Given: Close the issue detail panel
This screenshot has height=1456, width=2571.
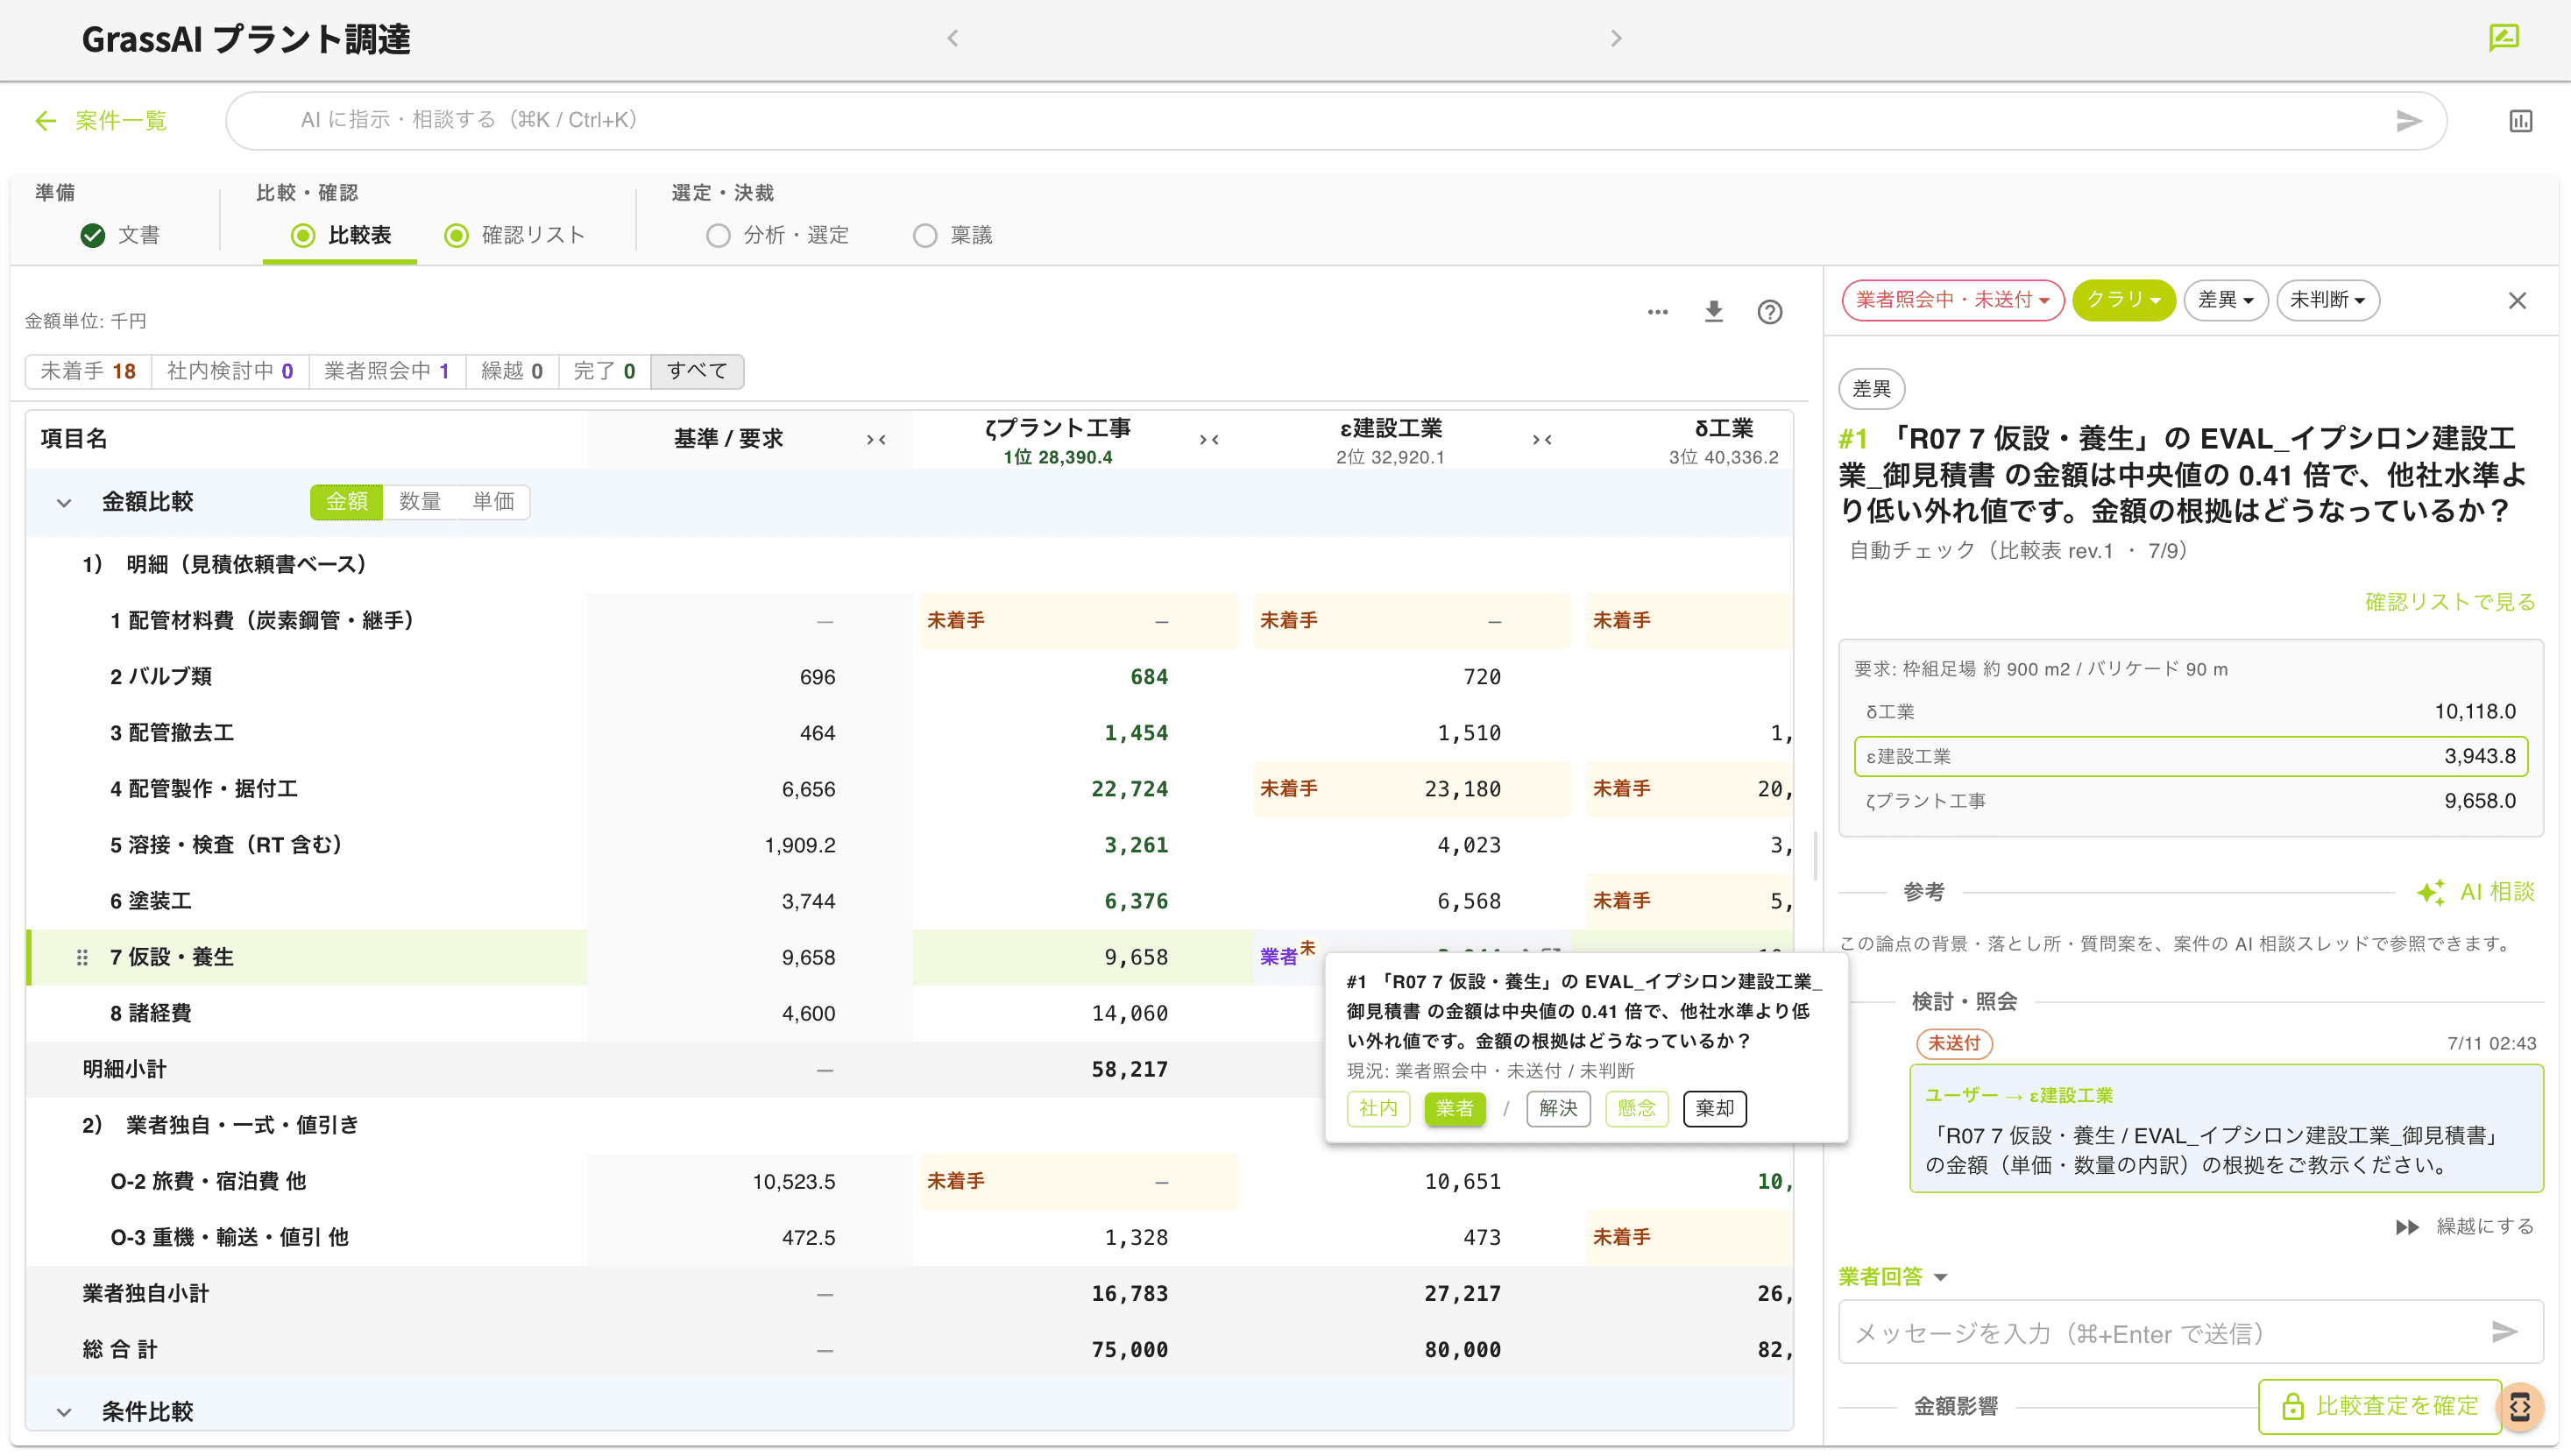Looking at the screenshot, I should [2517, 300].
